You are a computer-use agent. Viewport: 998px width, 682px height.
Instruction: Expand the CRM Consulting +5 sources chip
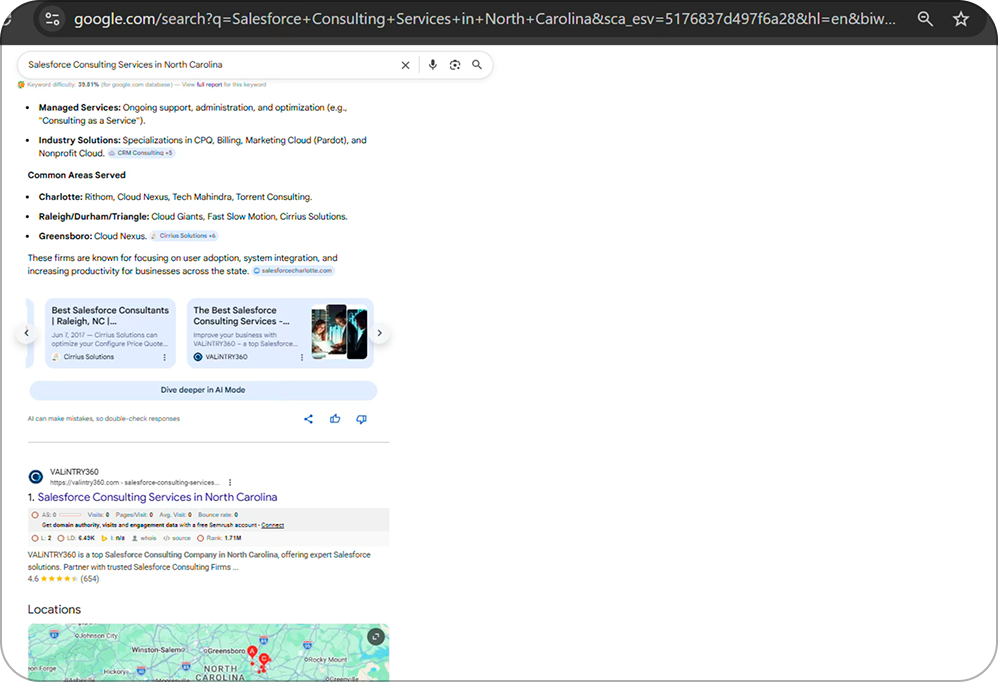(x=141, y=153)
